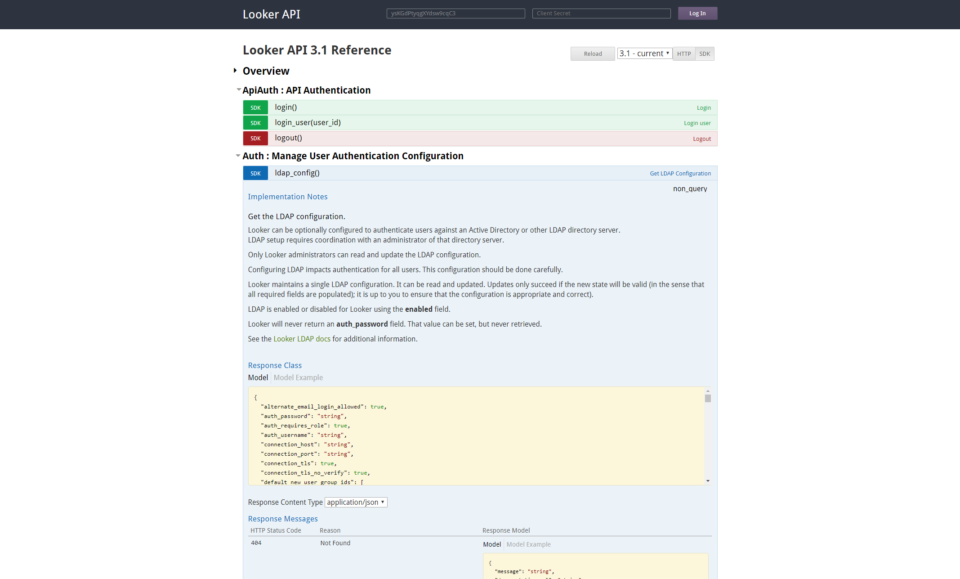Open the 3.1 - current version dropdown

point(644,53)
